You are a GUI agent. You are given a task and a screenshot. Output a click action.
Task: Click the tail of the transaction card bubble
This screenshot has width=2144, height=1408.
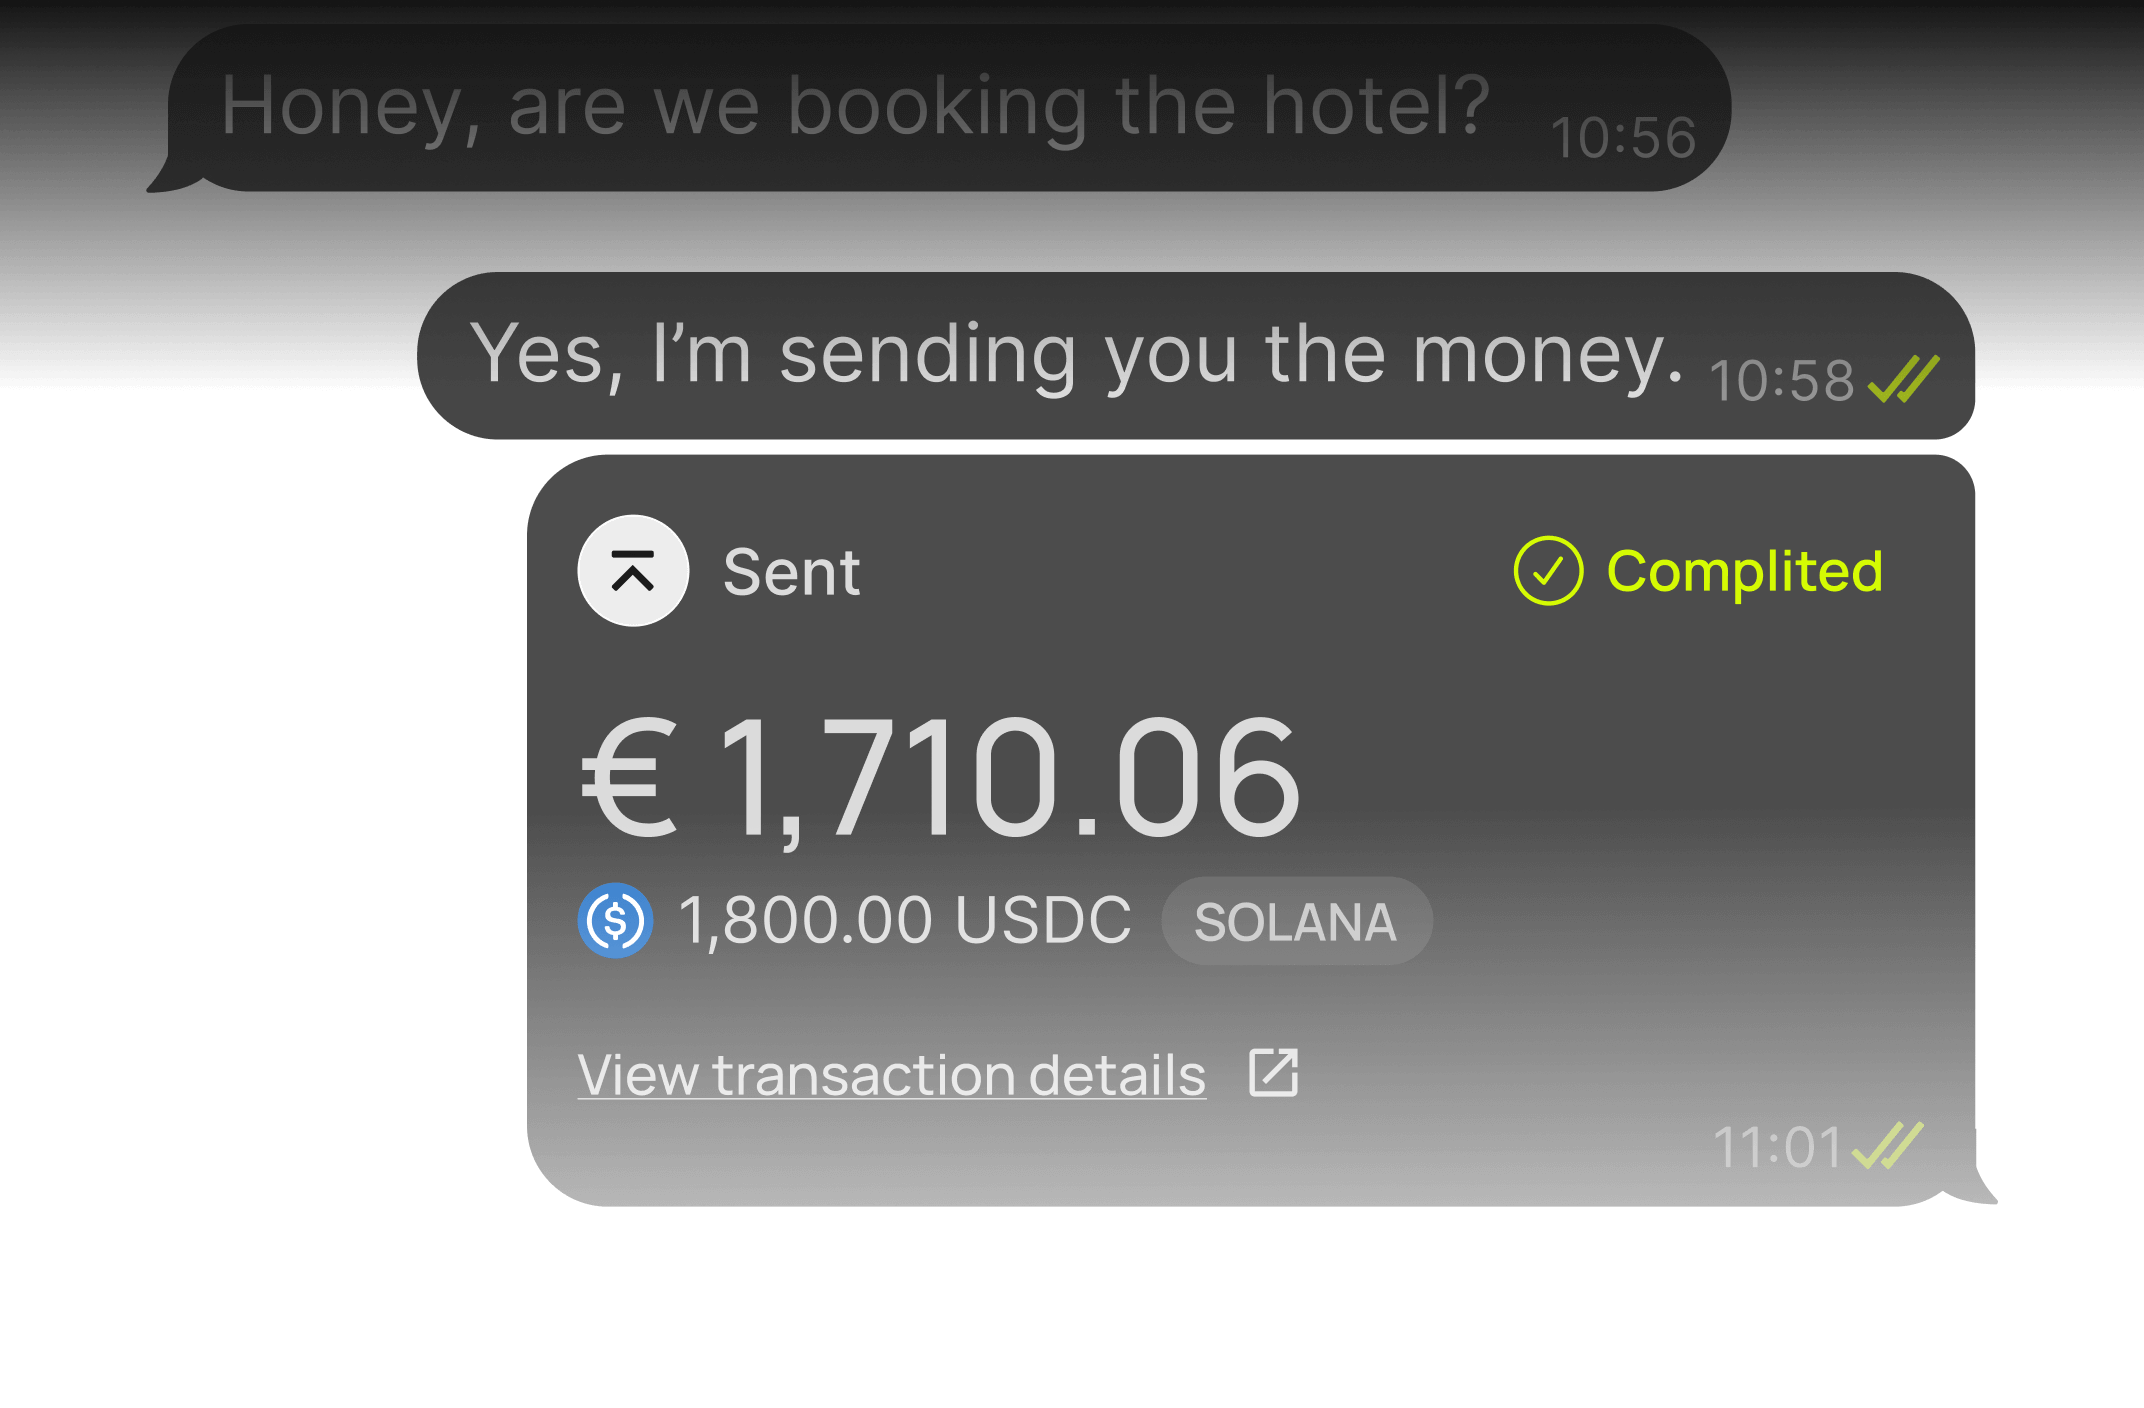point(1975,1188)
